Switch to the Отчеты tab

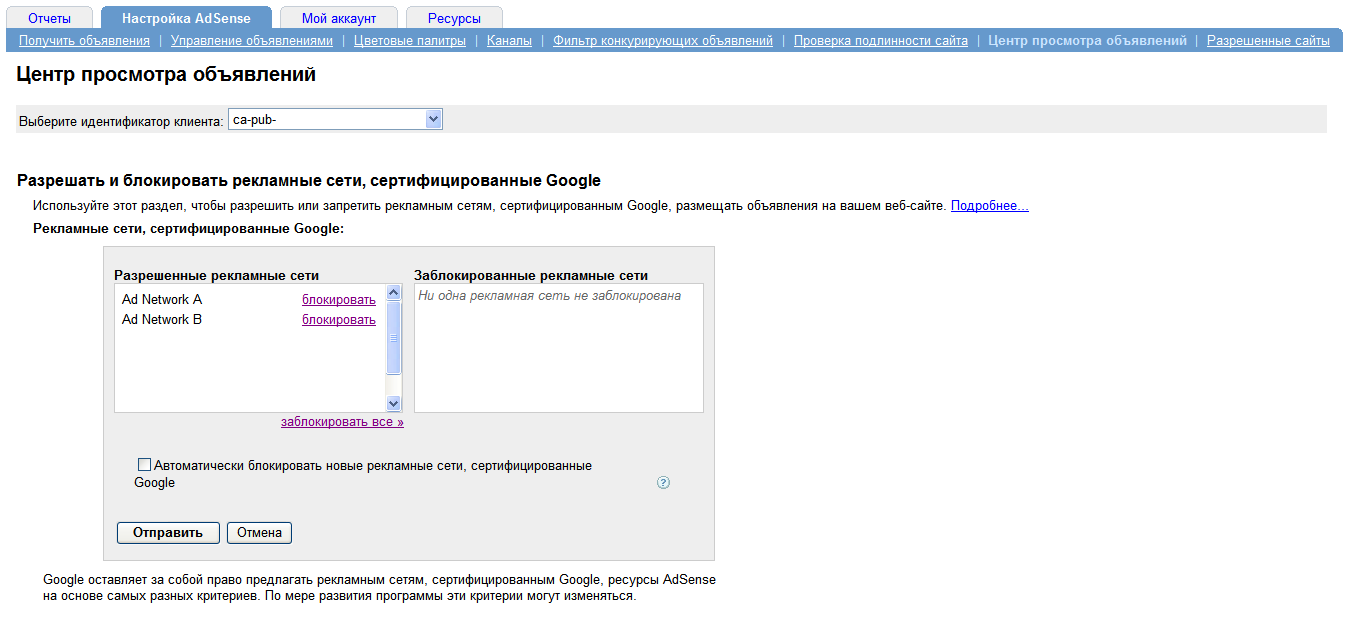(49, 18)
